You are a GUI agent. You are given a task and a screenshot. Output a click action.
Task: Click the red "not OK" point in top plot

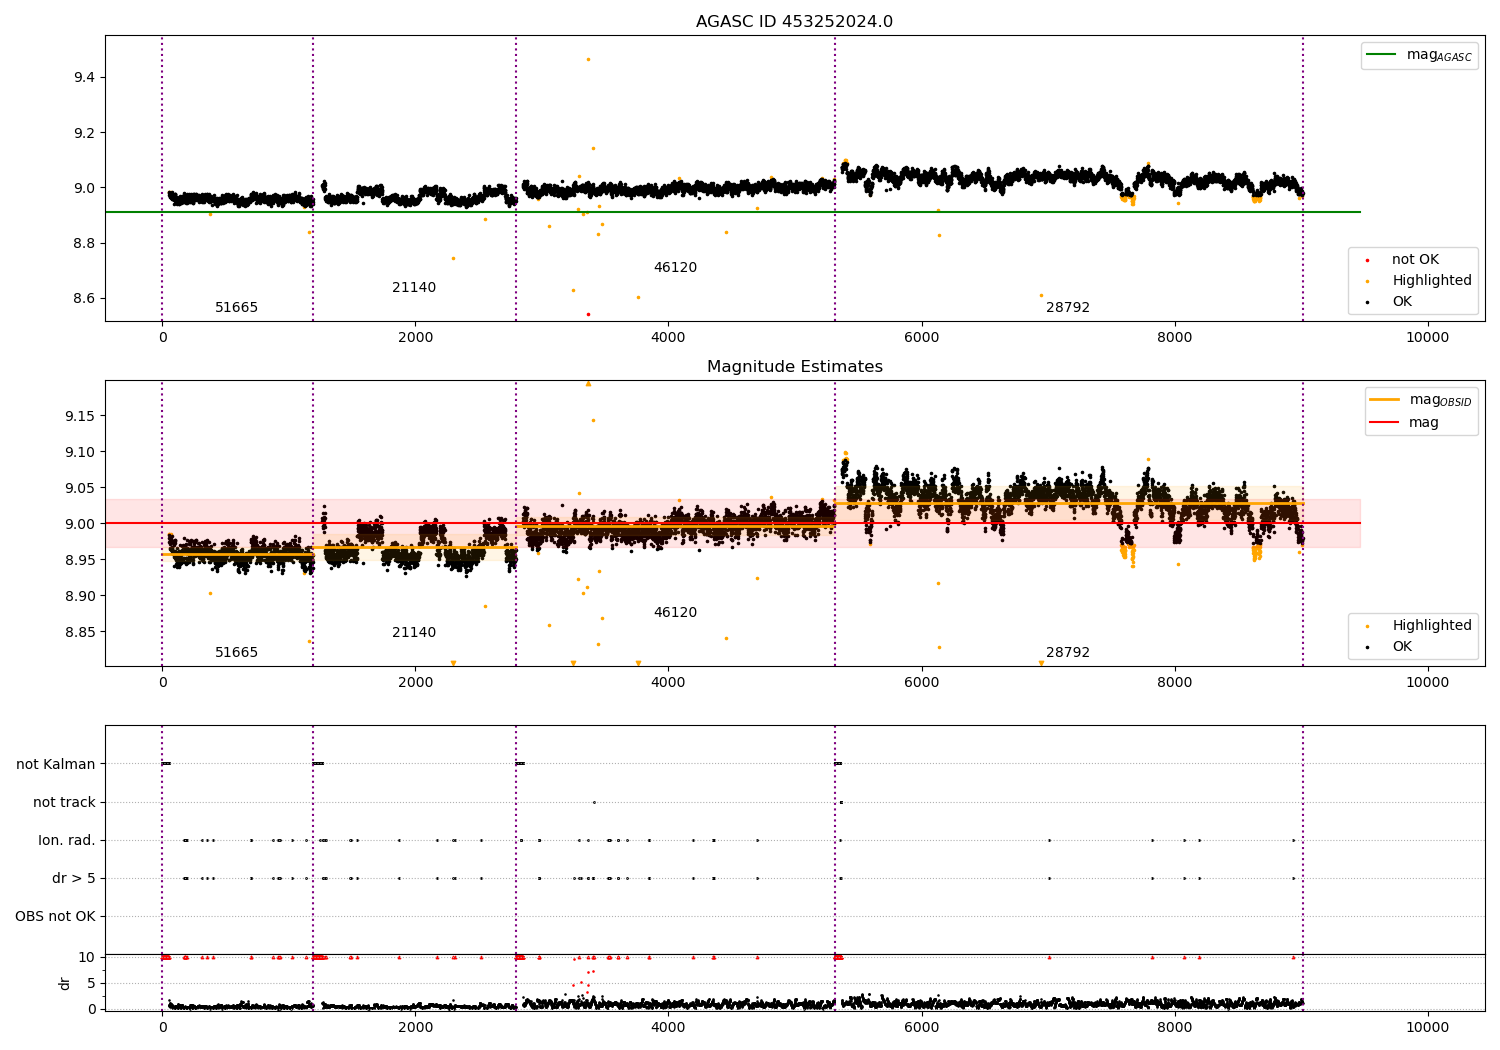tap(588, 314)
